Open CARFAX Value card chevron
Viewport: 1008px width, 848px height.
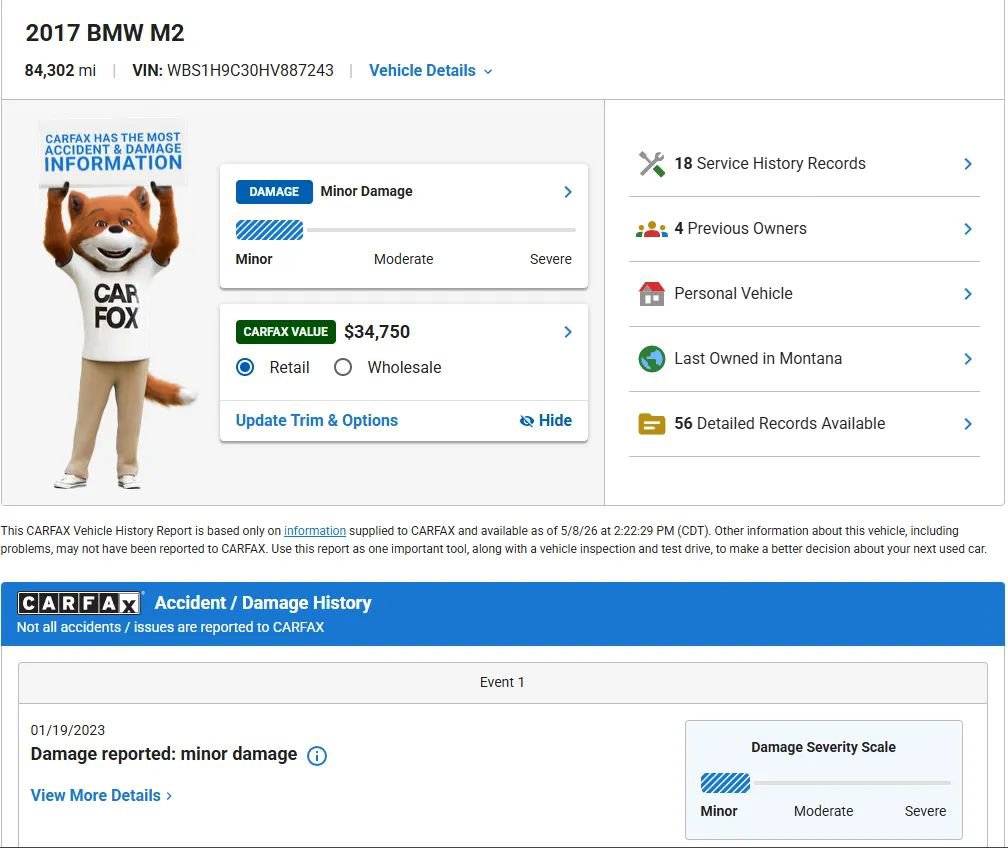568,332
